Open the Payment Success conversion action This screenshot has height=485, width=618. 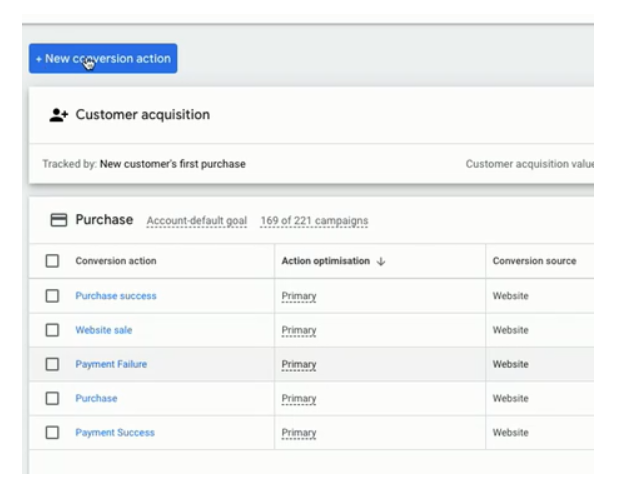pyautogui.click(x=115, y=433)
